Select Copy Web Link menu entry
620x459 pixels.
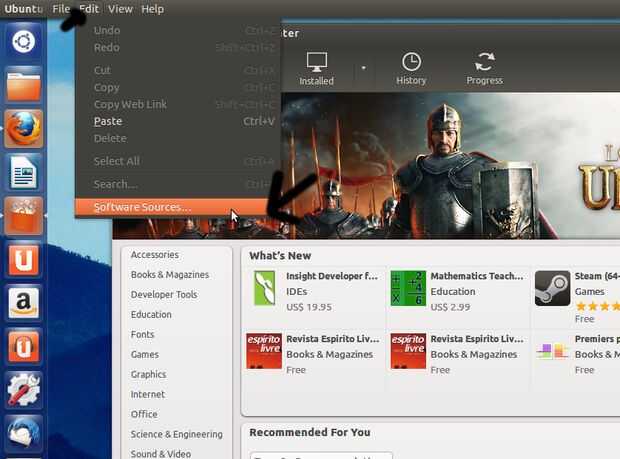(178, 104)
